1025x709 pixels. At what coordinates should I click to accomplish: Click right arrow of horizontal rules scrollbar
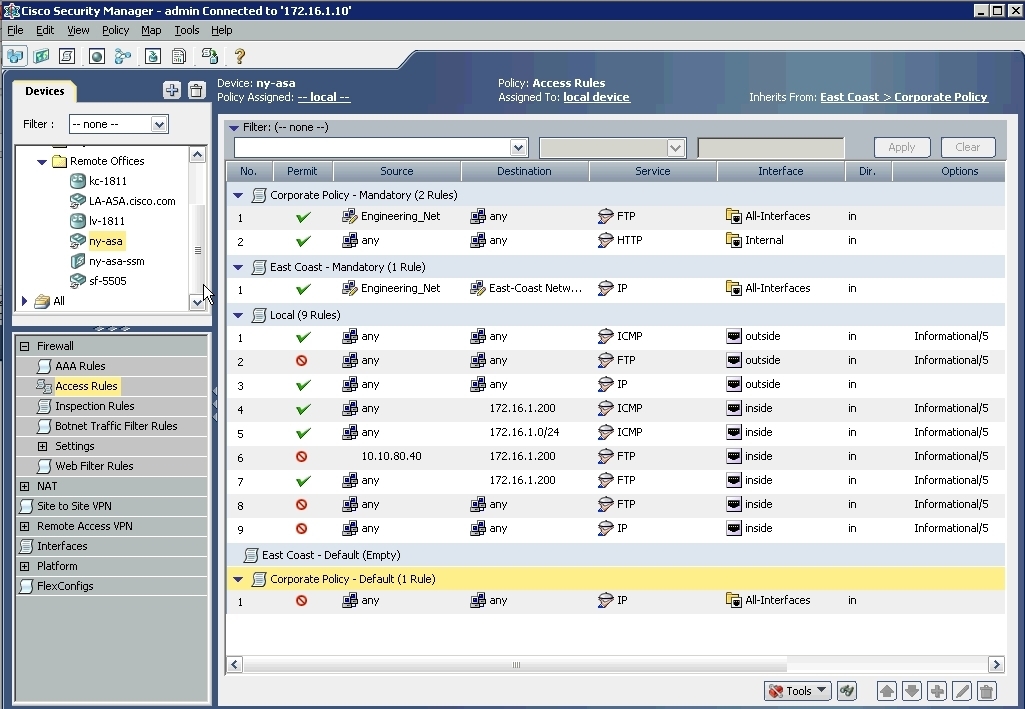tap(996, 665)
